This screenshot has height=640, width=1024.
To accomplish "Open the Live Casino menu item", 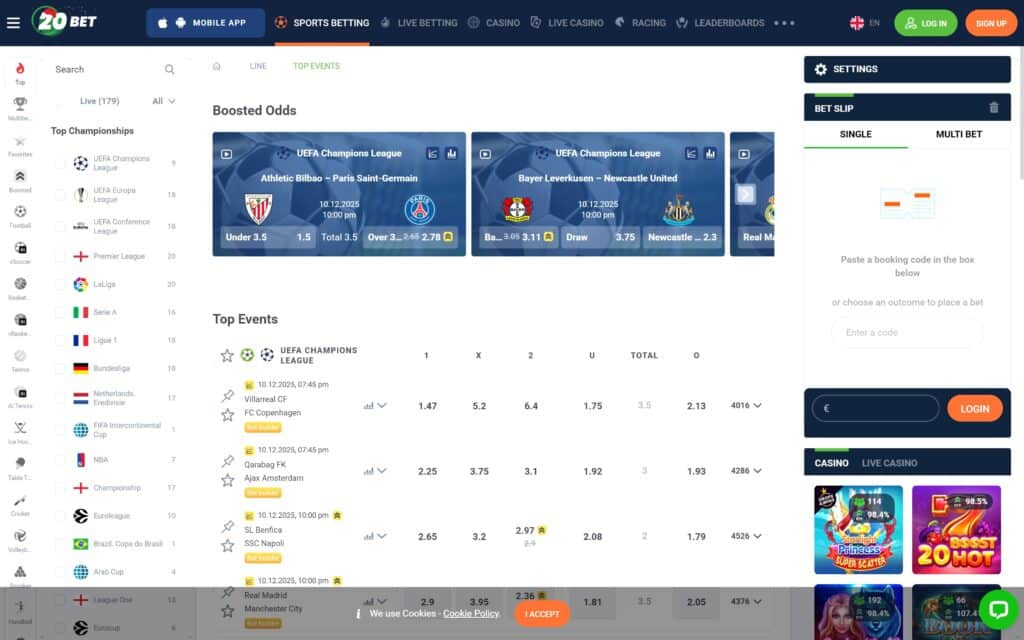I will coord(567,21).
